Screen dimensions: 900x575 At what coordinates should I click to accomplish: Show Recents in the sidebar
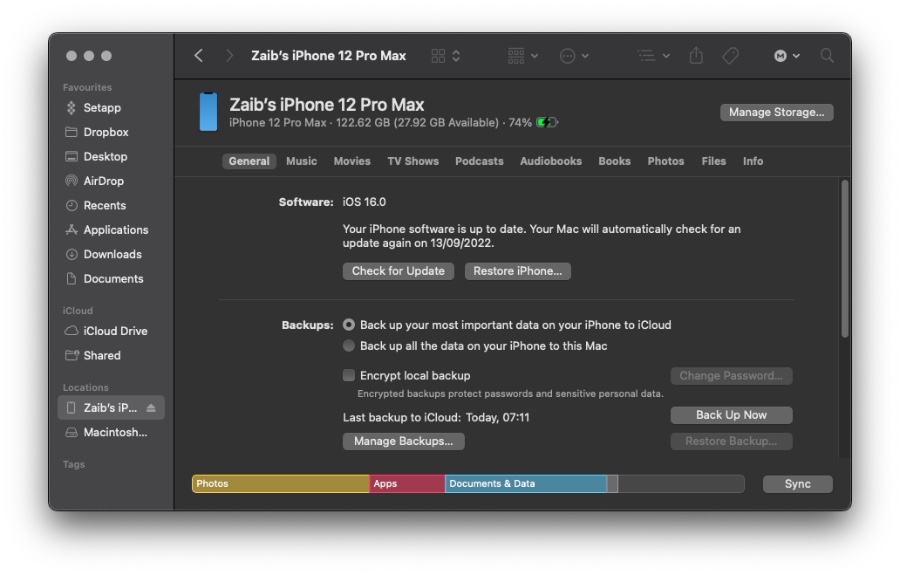coord(104,205)
